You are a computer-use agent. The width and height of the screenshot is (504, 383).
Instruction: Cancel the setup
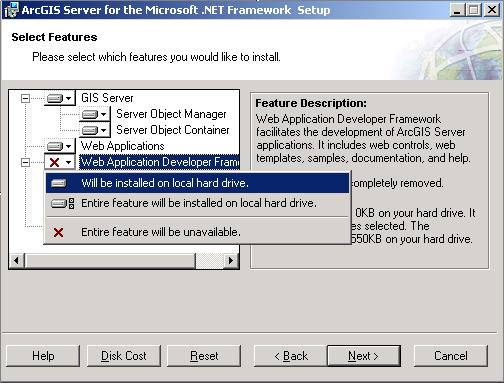(451, 356)
